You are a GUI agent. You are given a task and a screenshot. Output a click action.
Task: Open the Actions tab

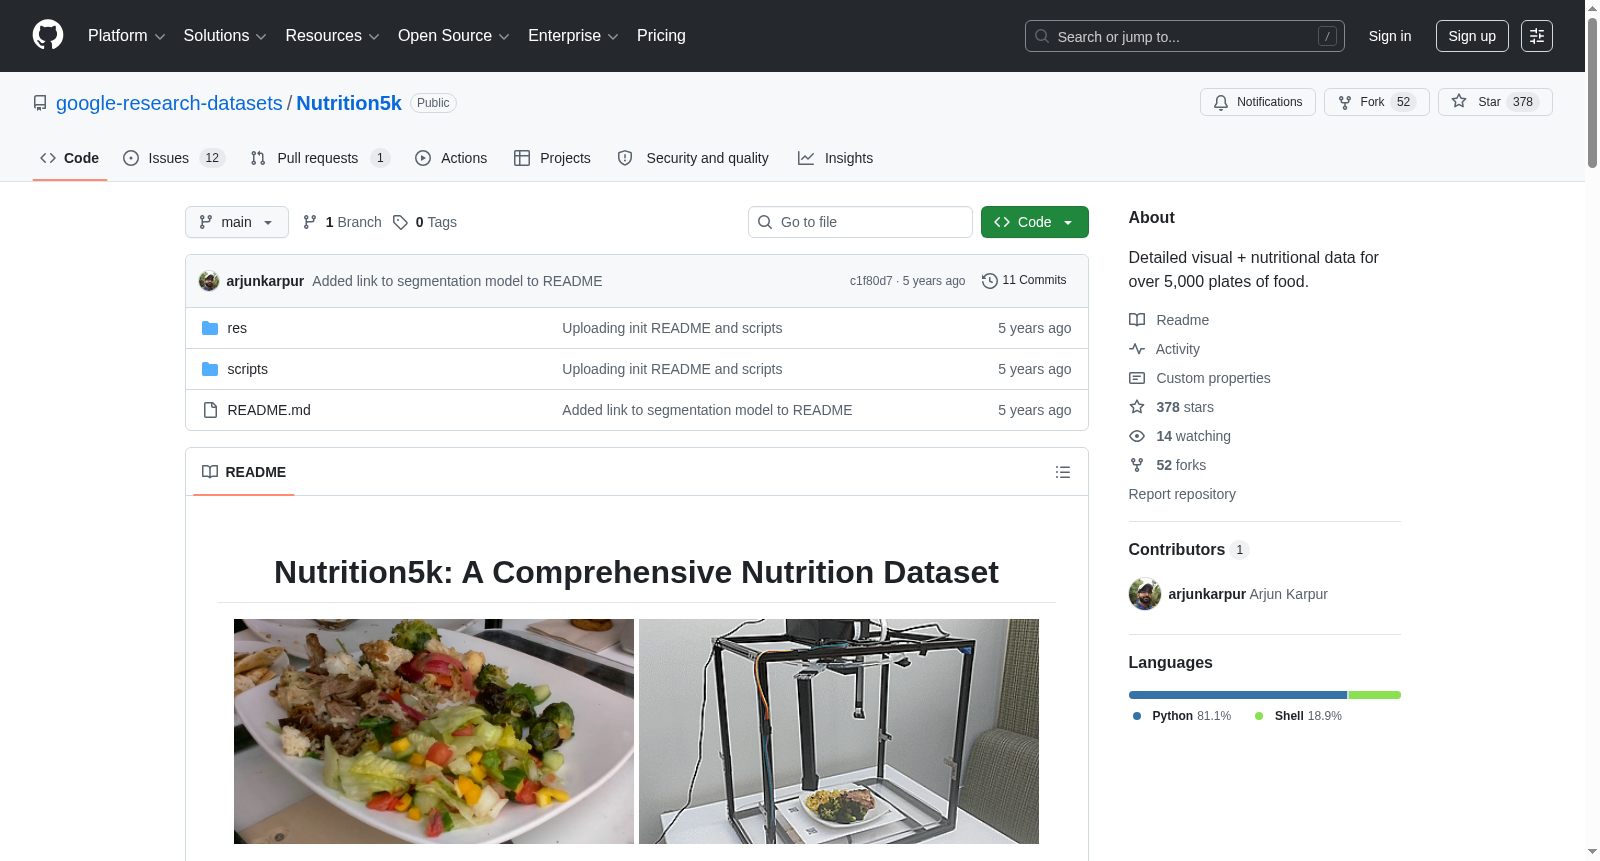coord(451,158)
